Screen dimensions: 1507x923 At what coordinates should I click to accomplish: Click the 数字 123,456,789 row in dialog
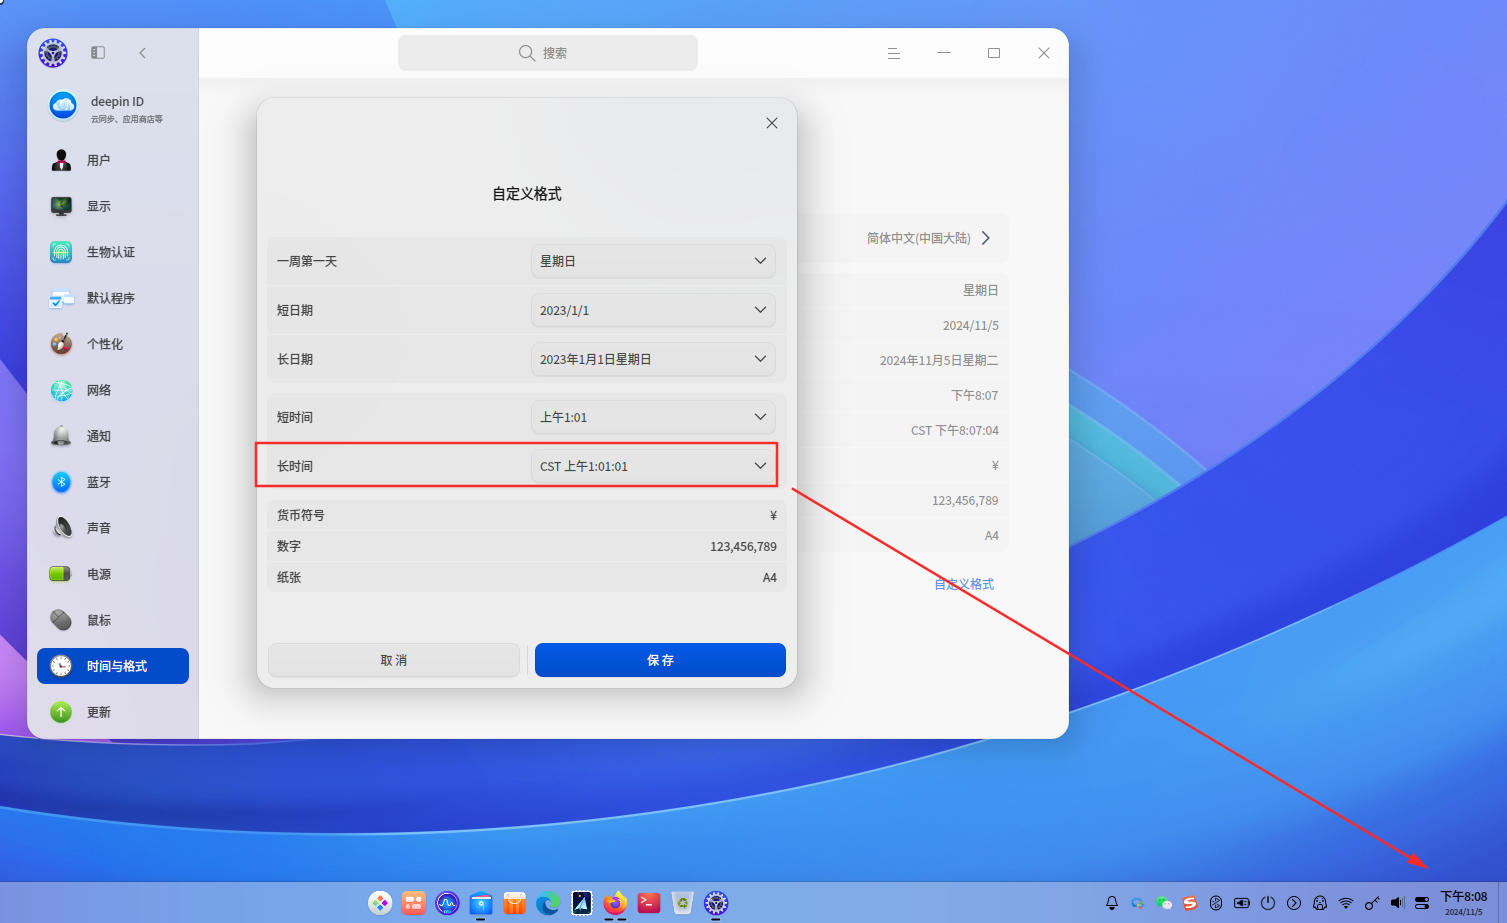527,546
